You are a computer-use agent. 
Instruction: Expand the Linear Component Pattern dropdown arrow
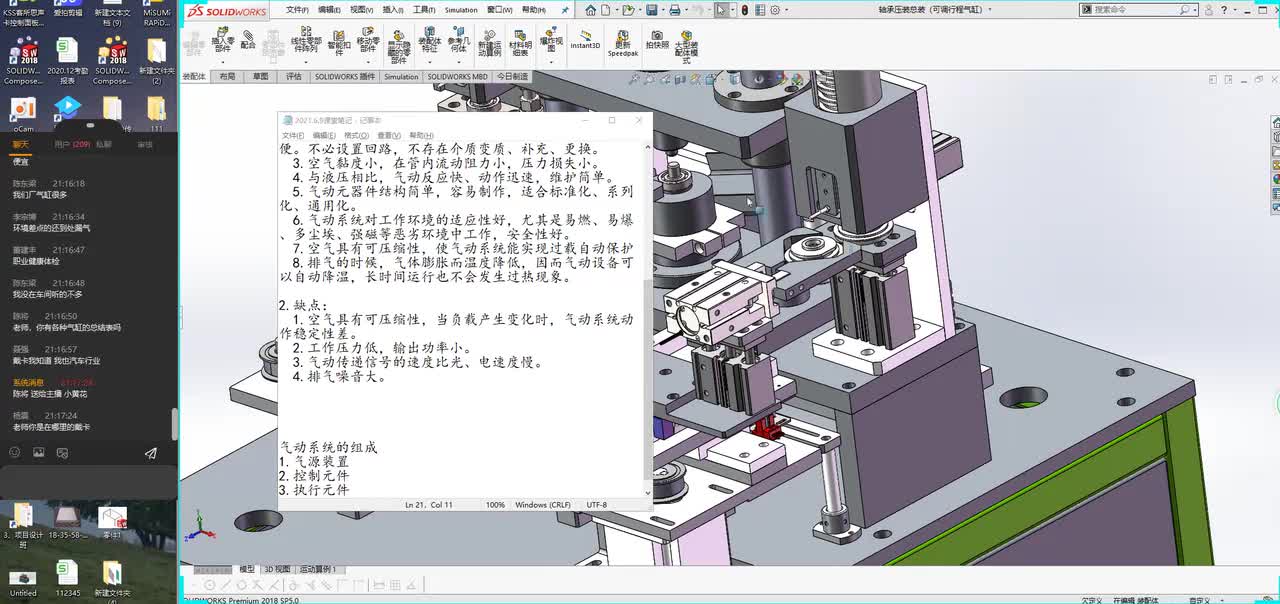pyautogui.click(x=305, y=62)
